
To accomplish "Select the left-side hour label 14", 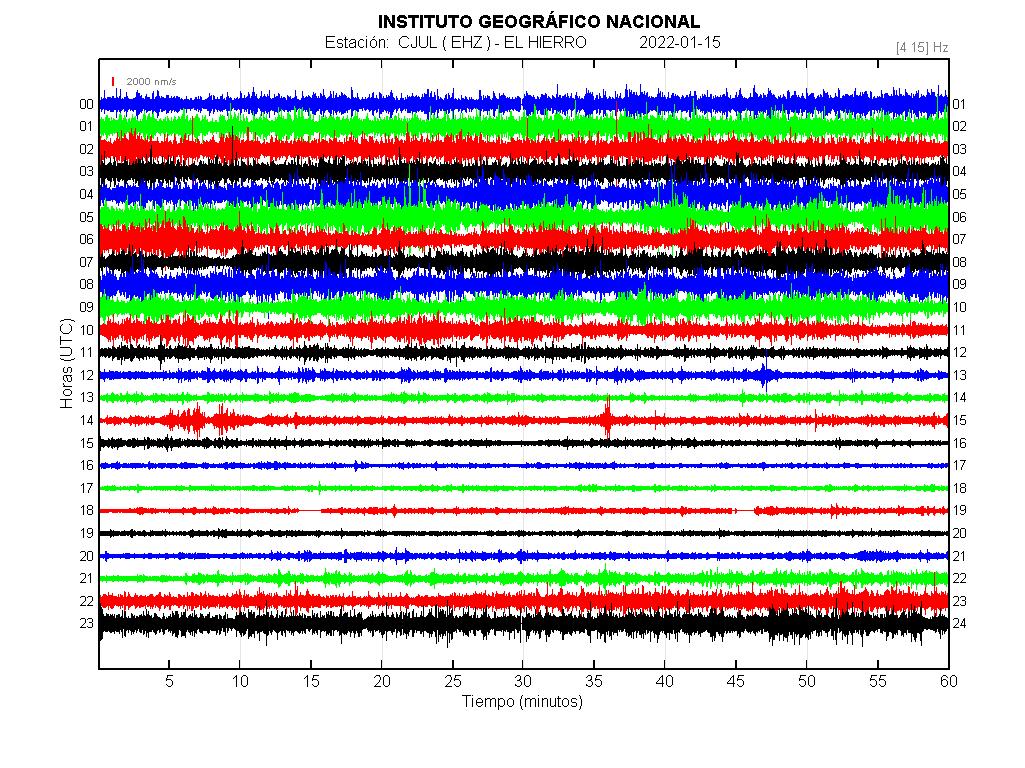I will [x=87, y=420].
